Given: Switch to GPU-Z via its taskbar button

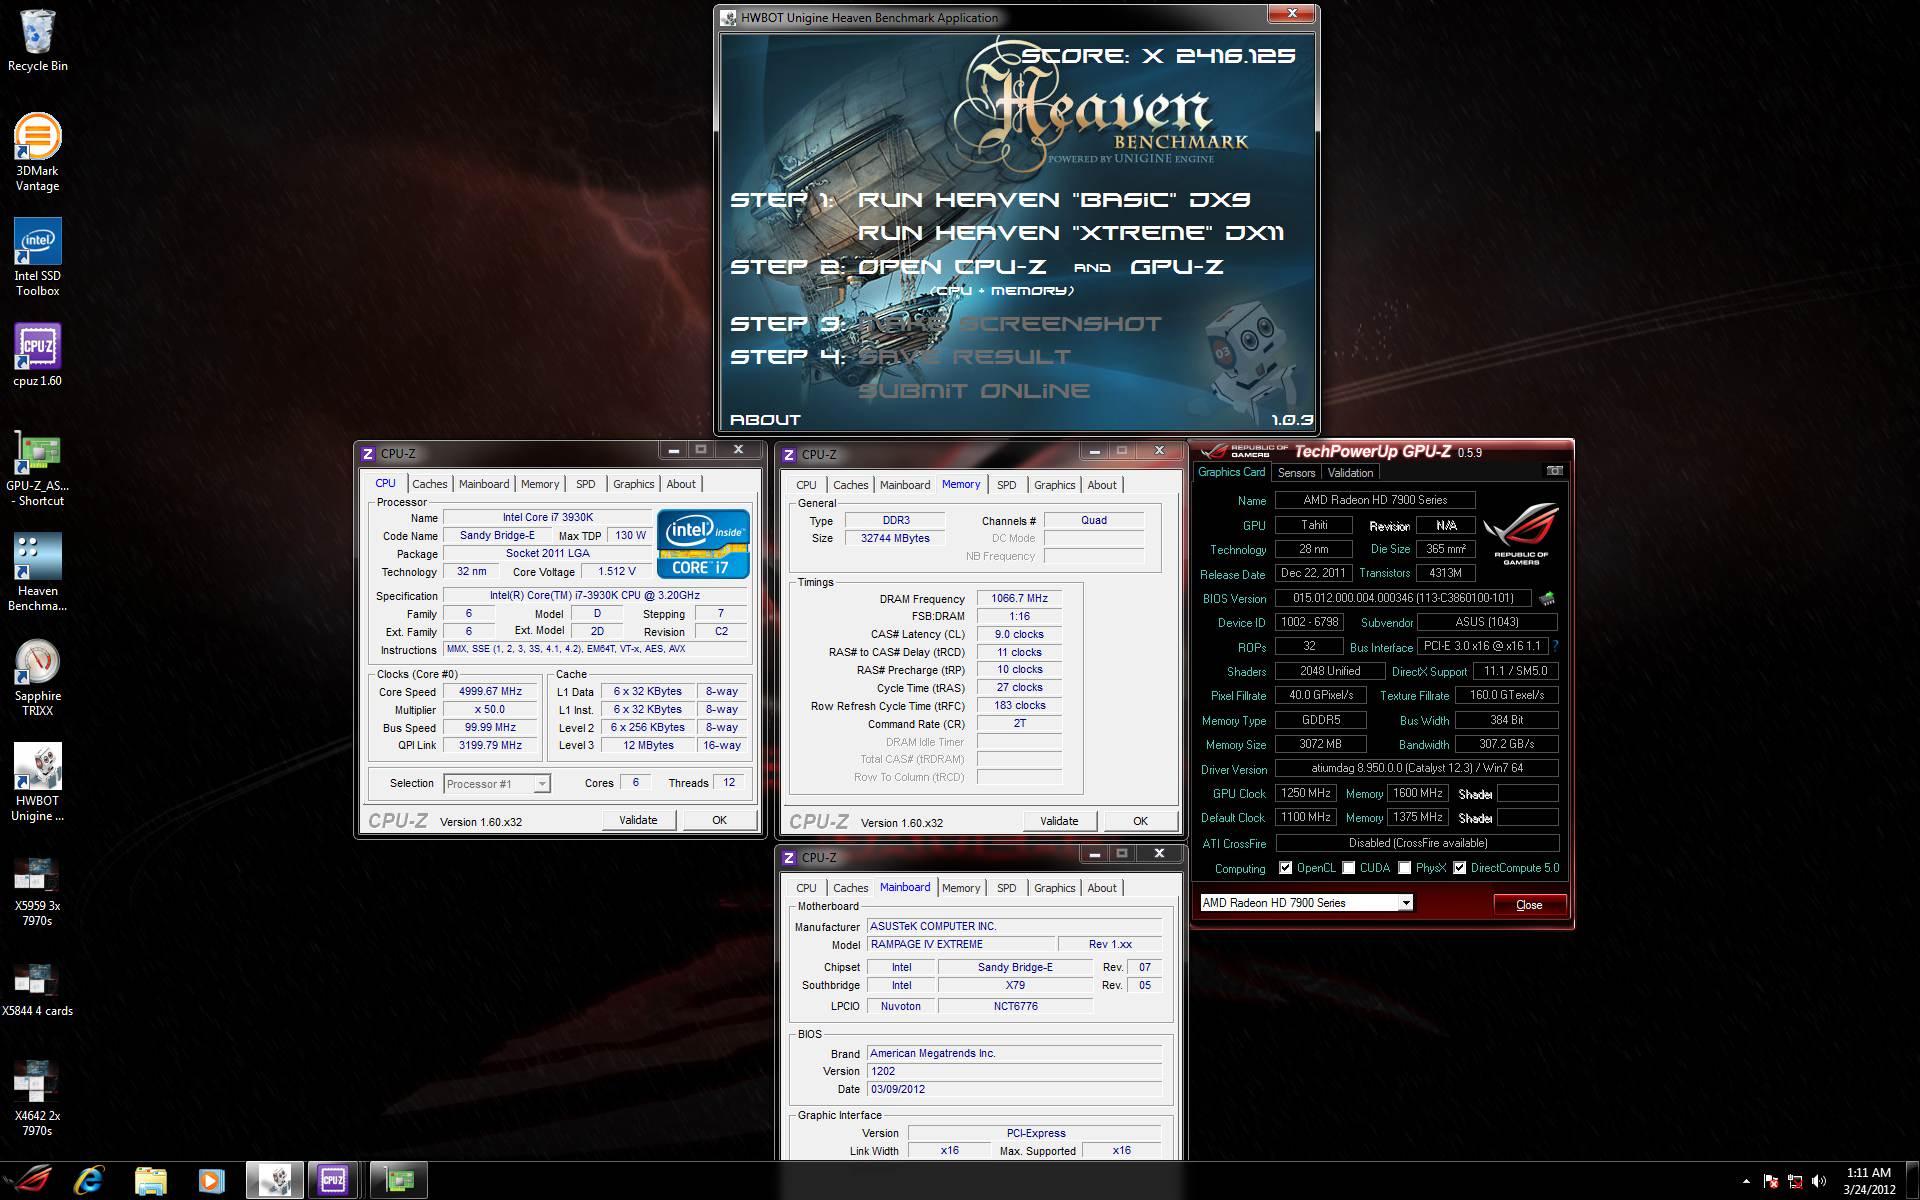Looking at the screenshot, I should [399, 1181].
